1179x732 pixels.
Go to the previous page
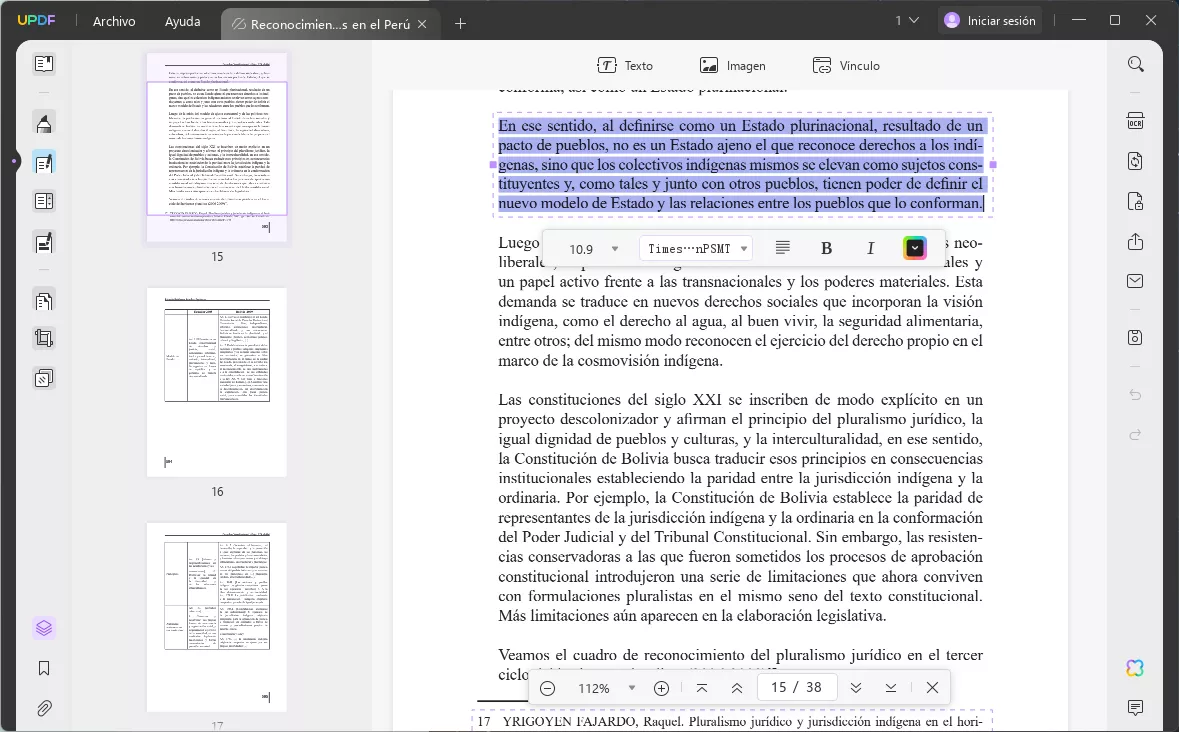tap(737, 688)
